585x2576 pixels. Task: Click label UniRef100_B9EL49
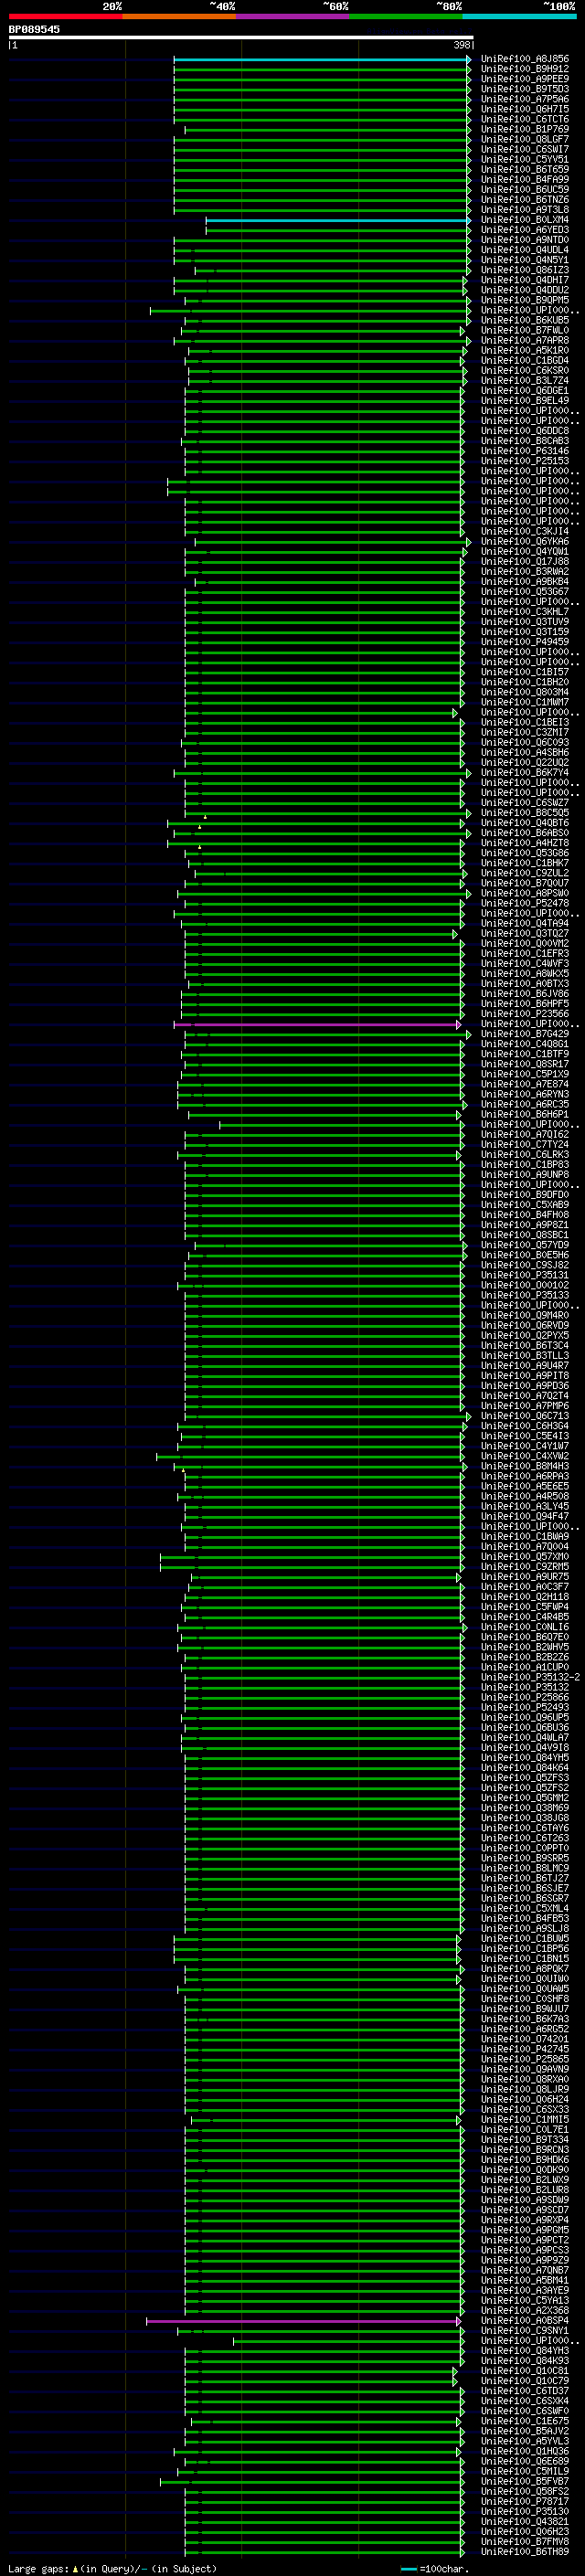[525, 400]
